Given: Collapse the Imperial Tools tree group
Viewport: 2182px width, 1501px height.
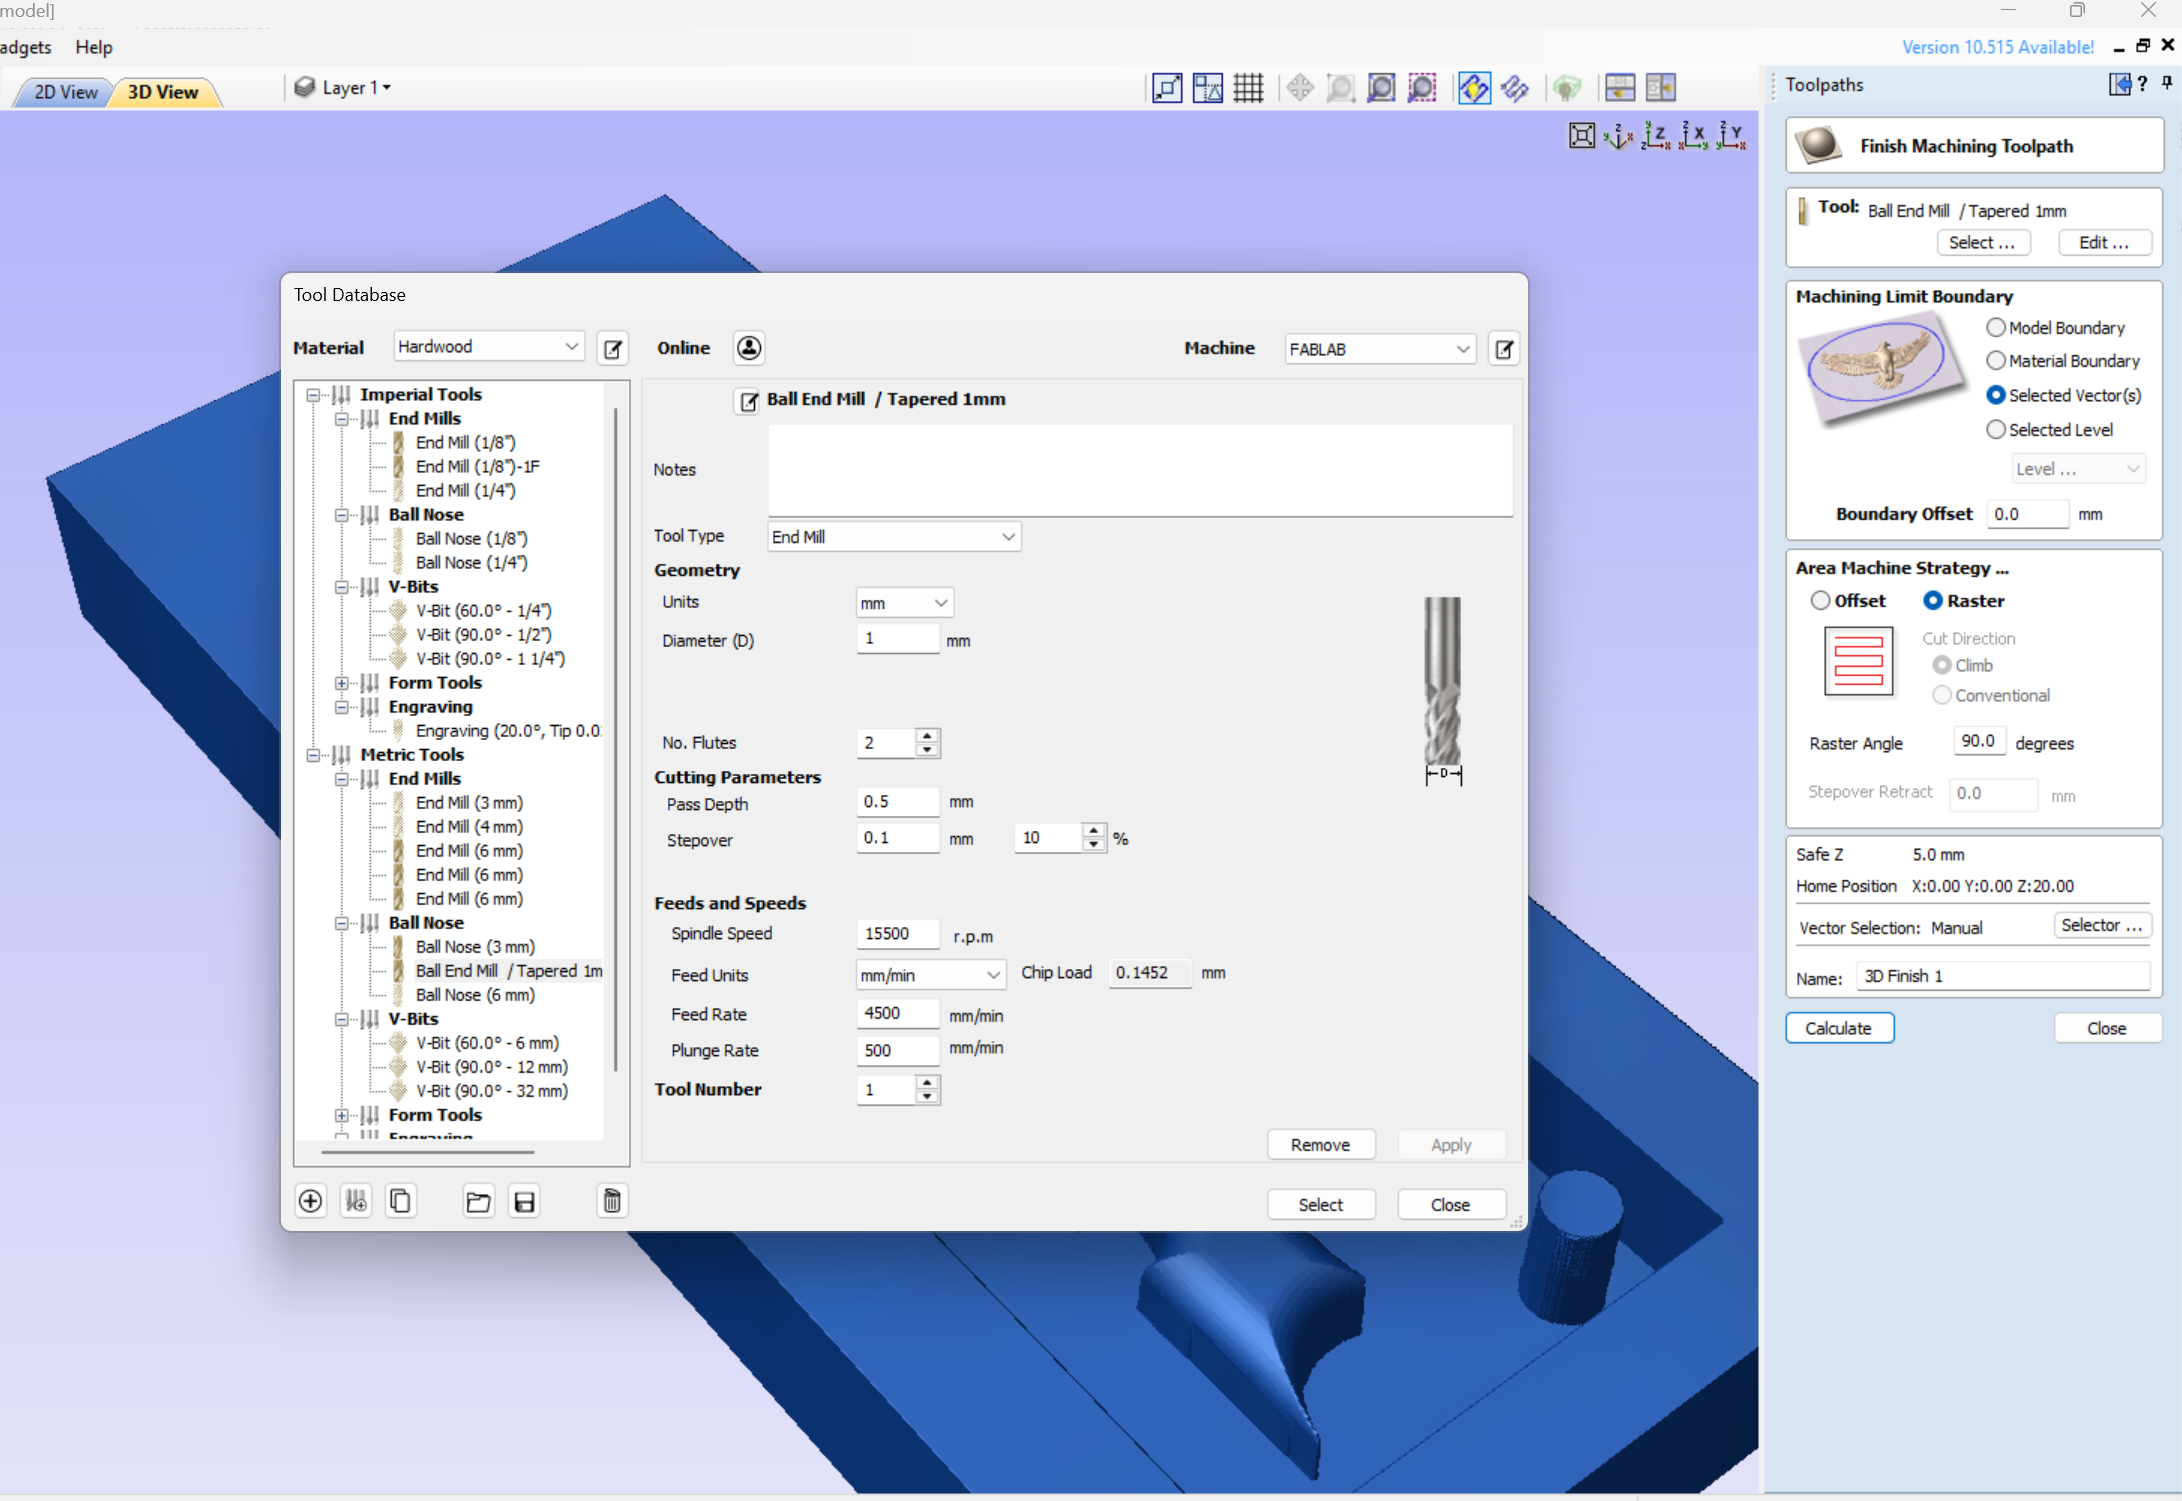Looking at the screenshot, I should [313, 395].
